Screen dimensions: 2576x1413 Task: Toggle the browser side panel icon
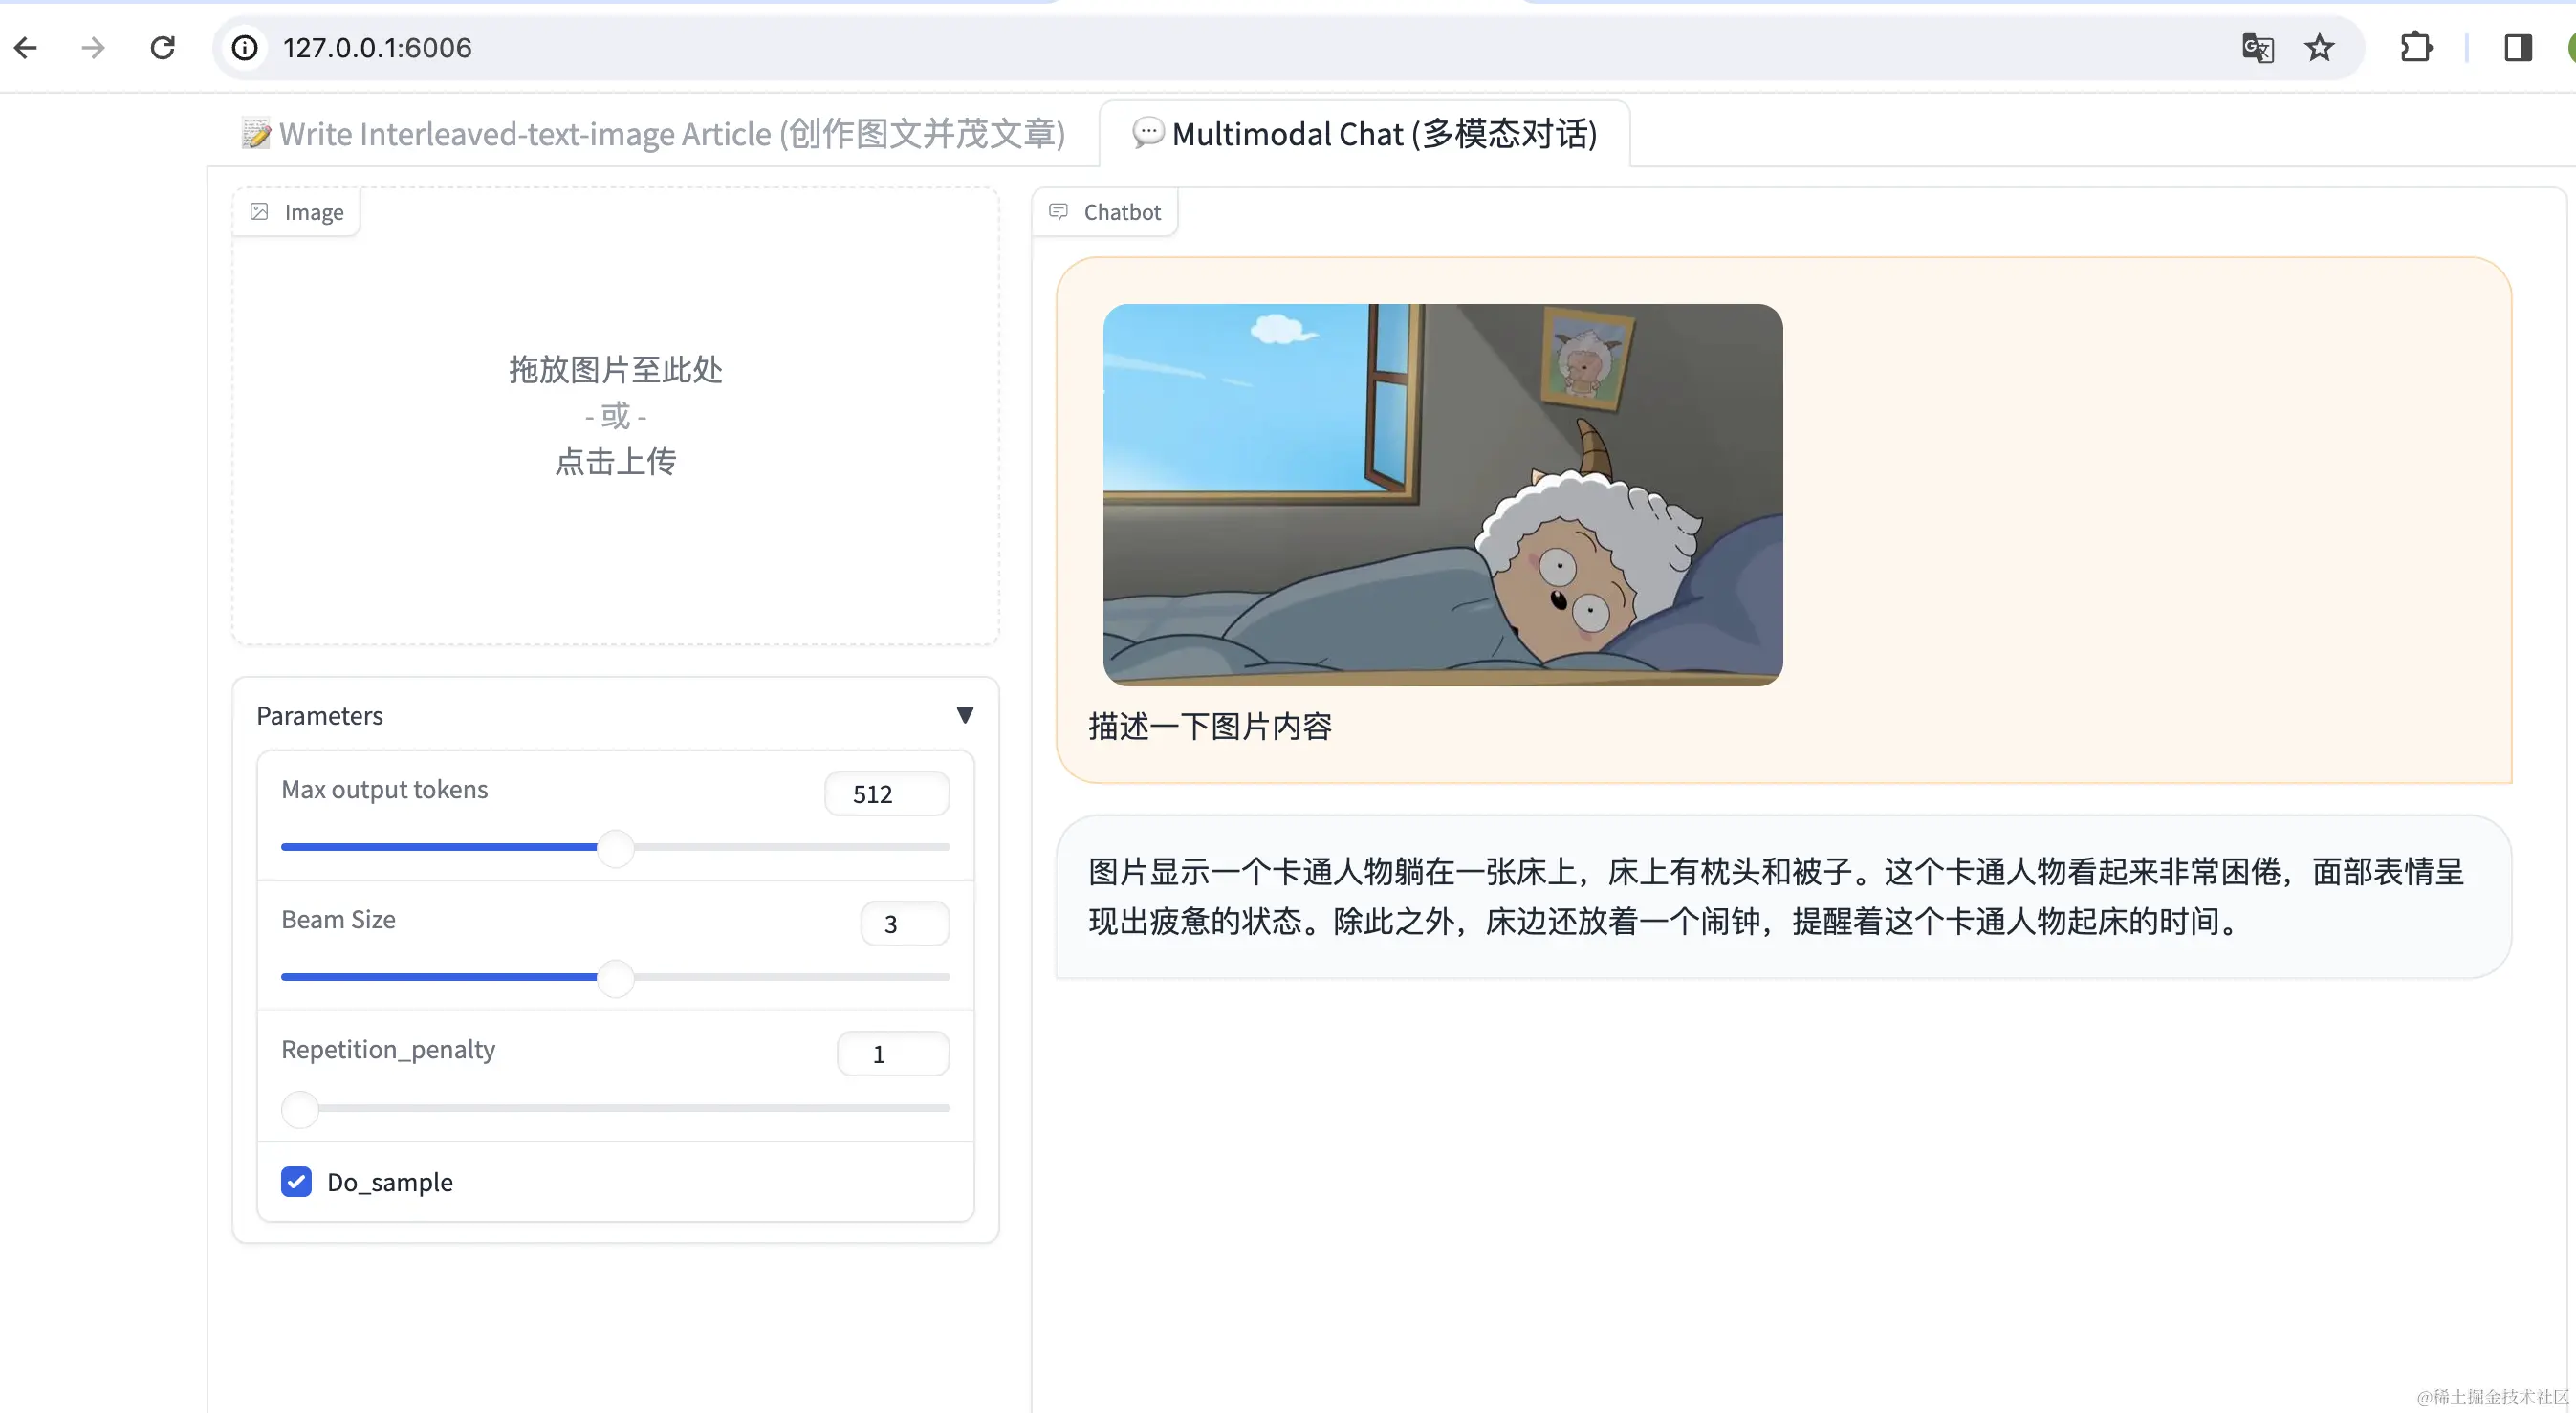[2517, 47]
